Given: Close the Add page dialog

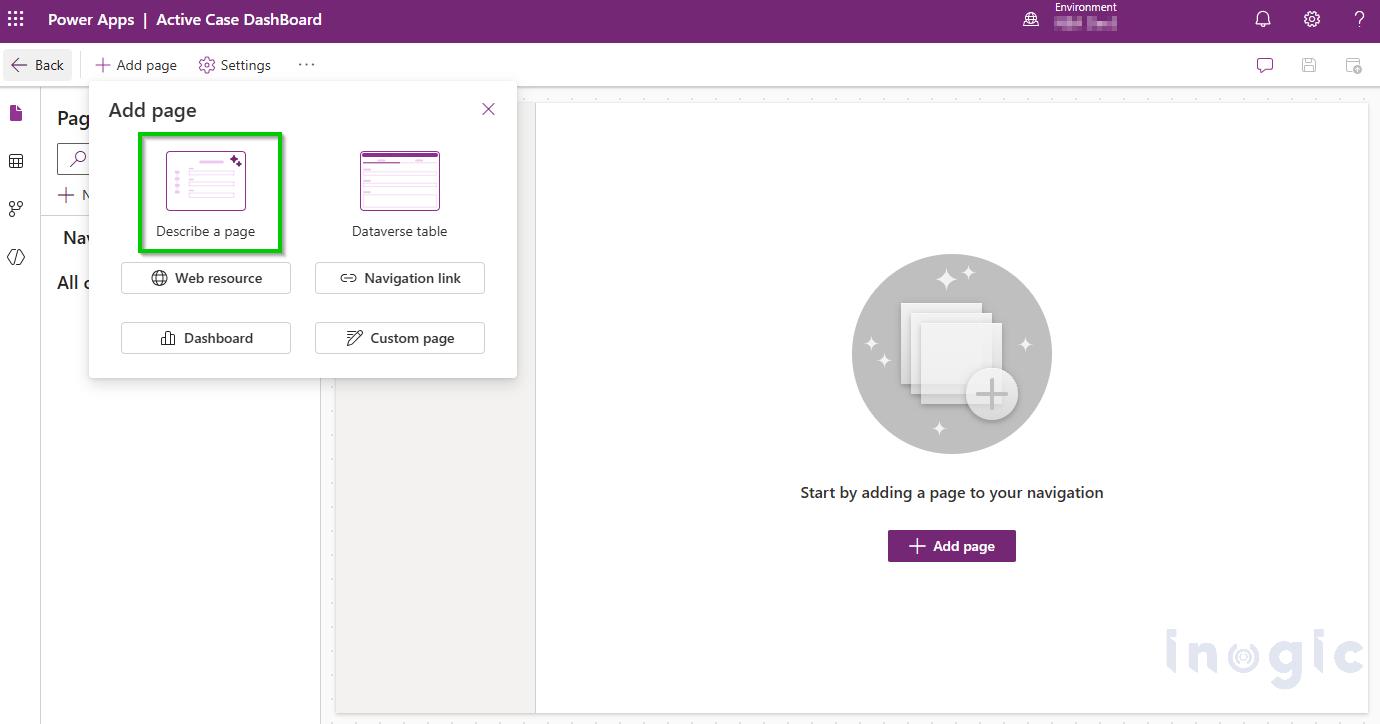Looking at the screenshot, I should tap(488, 109).
